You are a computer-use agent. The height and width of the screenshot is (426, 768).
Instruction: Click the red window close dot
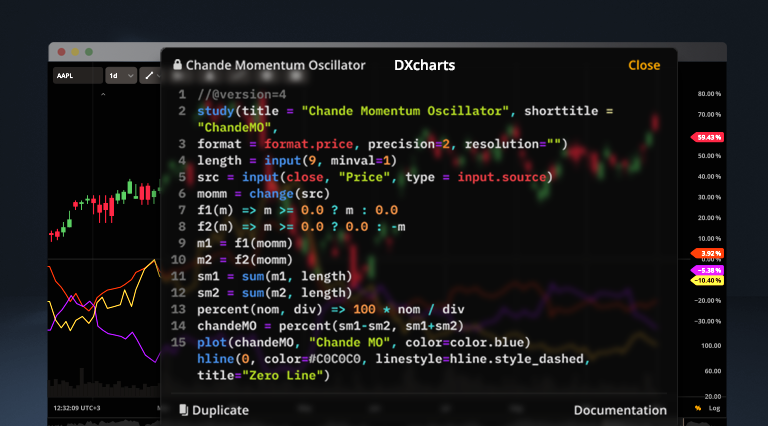pos(61,52)
